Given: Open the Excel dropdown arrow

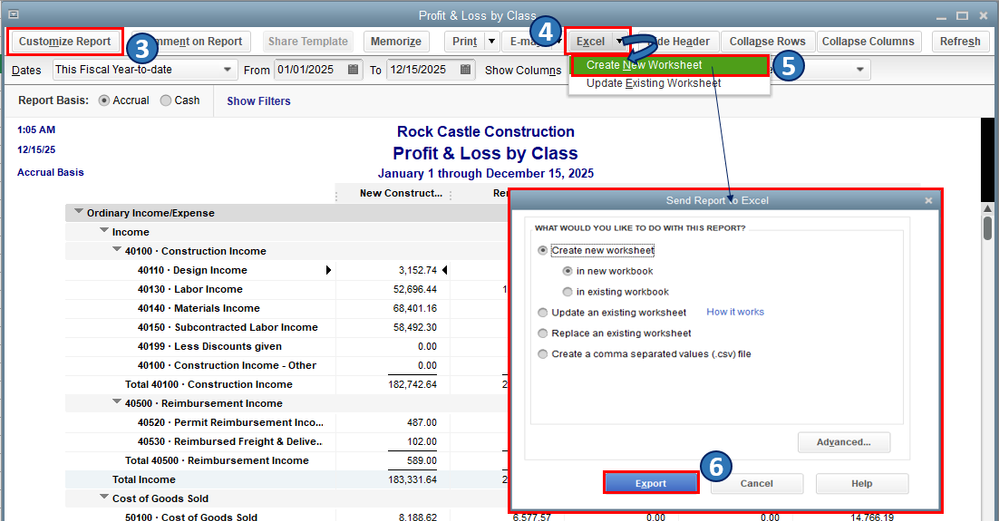Looking at the screenshot, I should pyautogui.click(x=619, y=41).
